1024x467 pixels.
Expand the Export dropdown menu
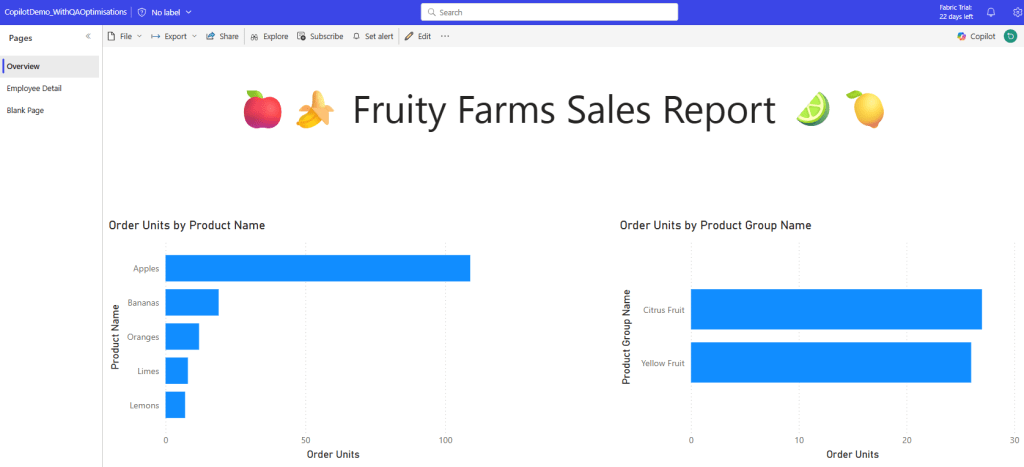click(x=174, y=37)
